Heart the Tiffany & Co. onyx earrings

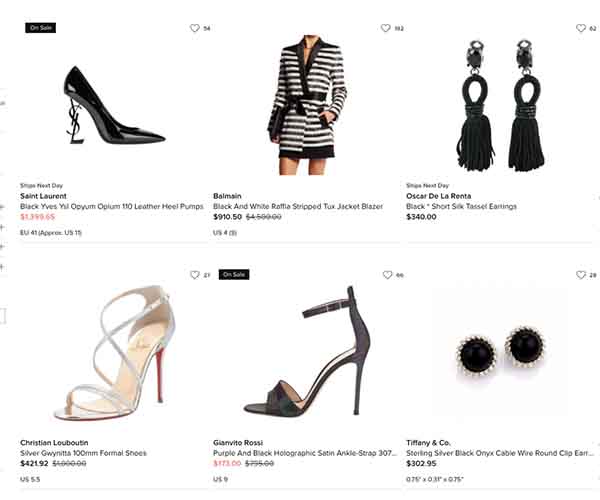[x=580, y=274]
